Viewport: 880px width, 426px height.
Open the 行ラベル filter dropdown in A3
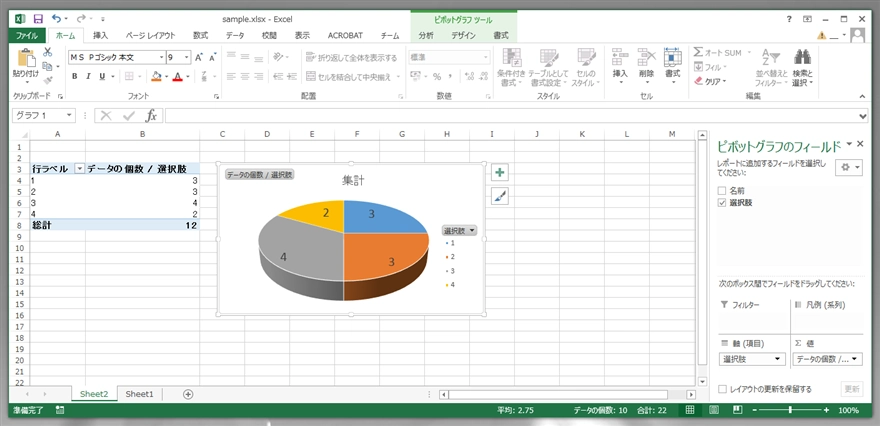[79, 168]
